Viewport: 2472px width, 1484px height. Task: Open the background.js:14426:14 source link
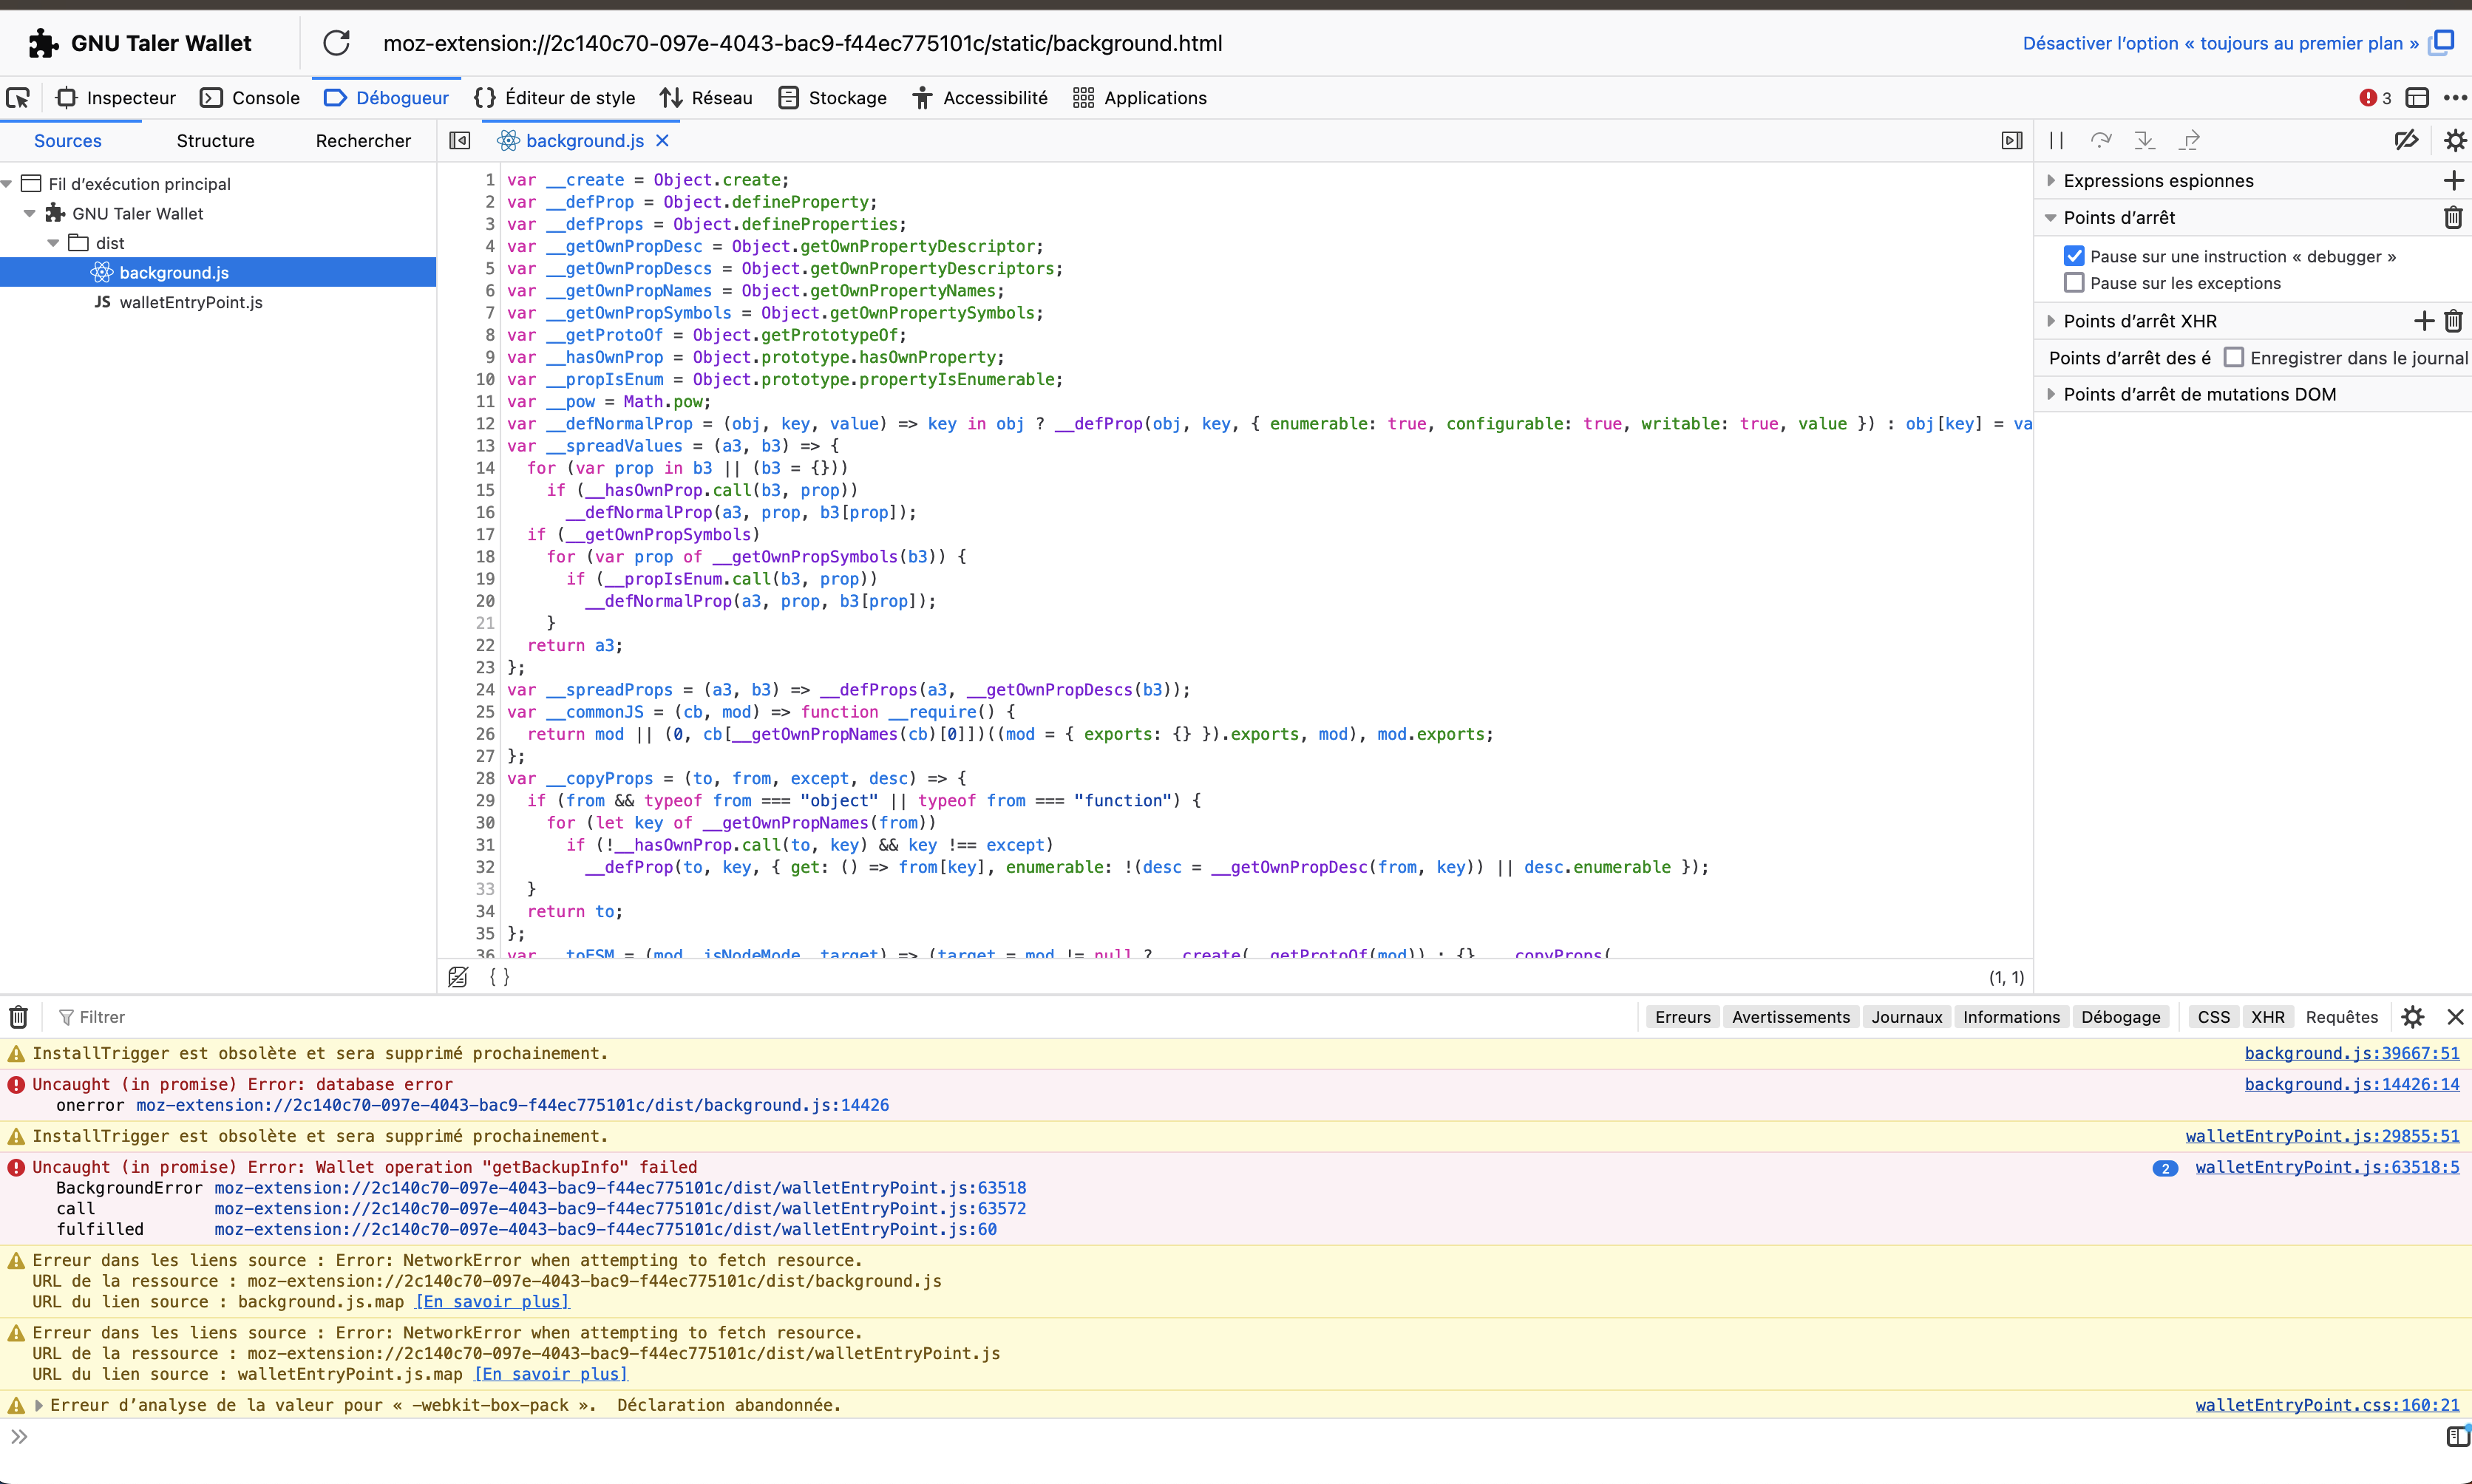click(2351, 1084)
